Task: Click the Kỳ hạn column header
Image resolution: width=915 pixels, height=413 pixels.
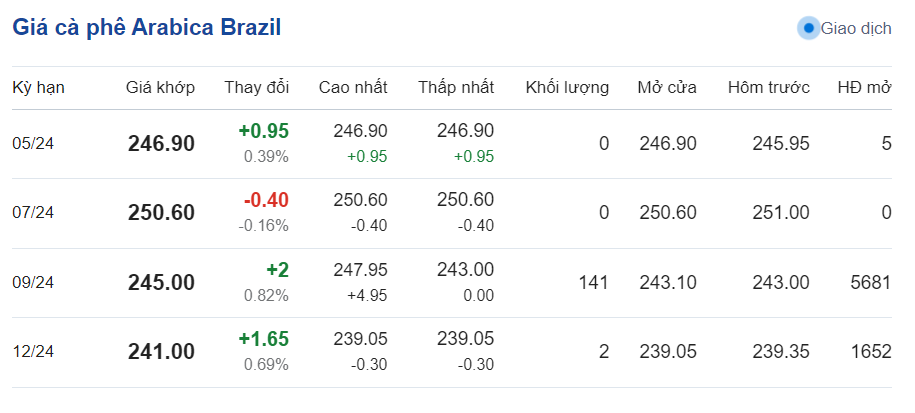Action: (38, 88)
